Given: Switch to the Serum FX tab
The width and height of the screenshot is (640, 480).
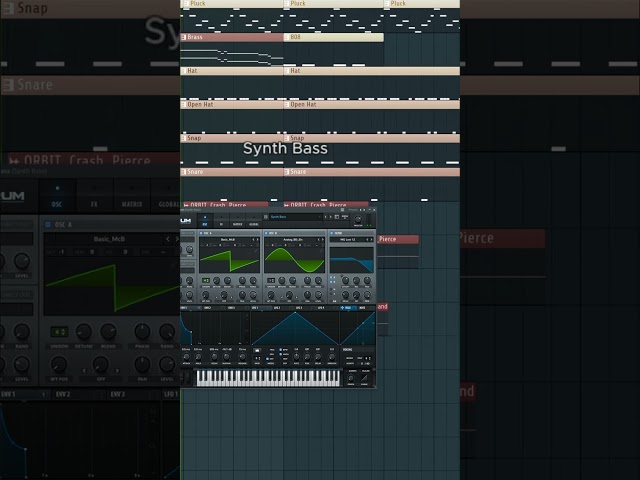Looking at the screenshot, I should pos(221,221).
